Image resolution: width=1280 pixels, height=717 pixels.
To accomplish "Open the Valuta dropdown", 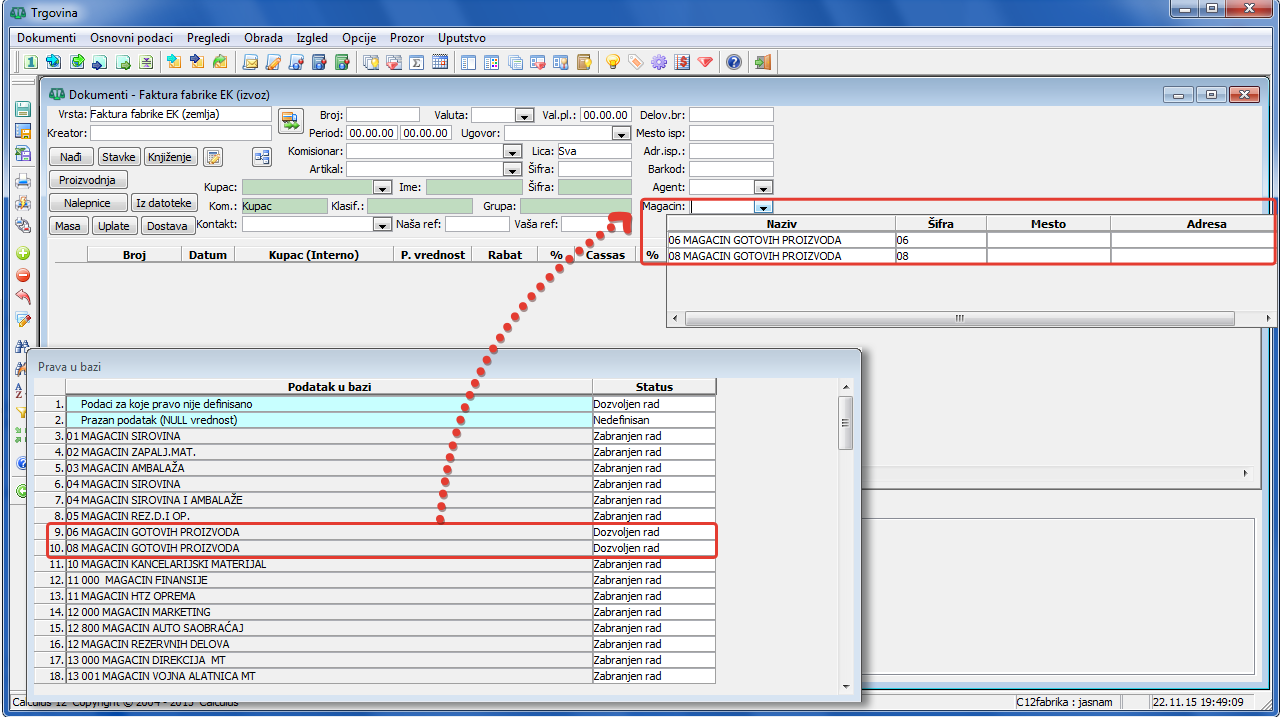I will (524, 115).
